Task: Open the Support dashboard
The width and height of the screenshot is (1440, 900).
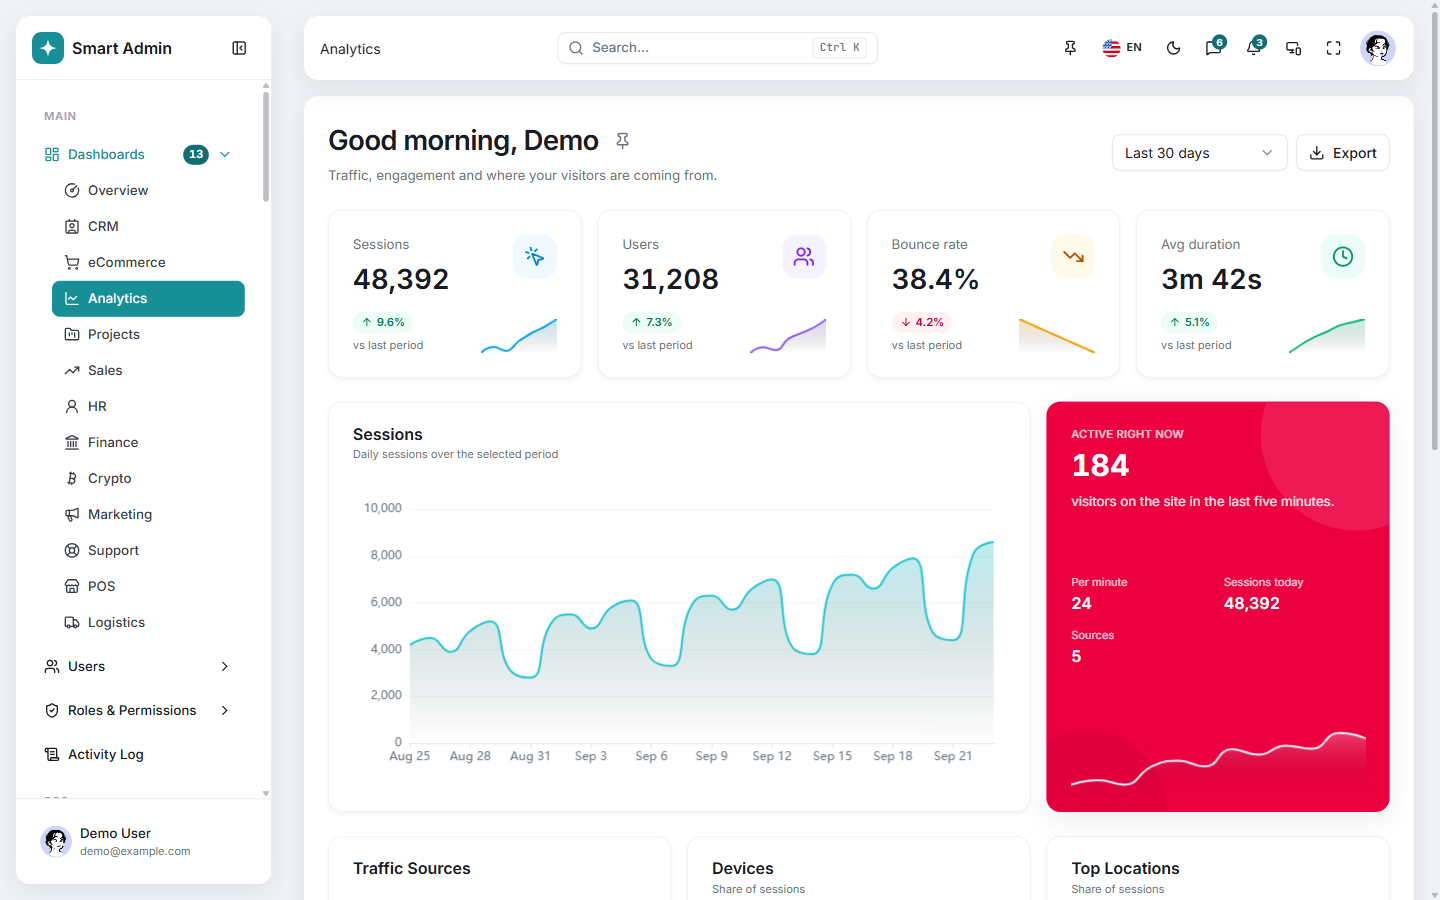Action: 148,550
